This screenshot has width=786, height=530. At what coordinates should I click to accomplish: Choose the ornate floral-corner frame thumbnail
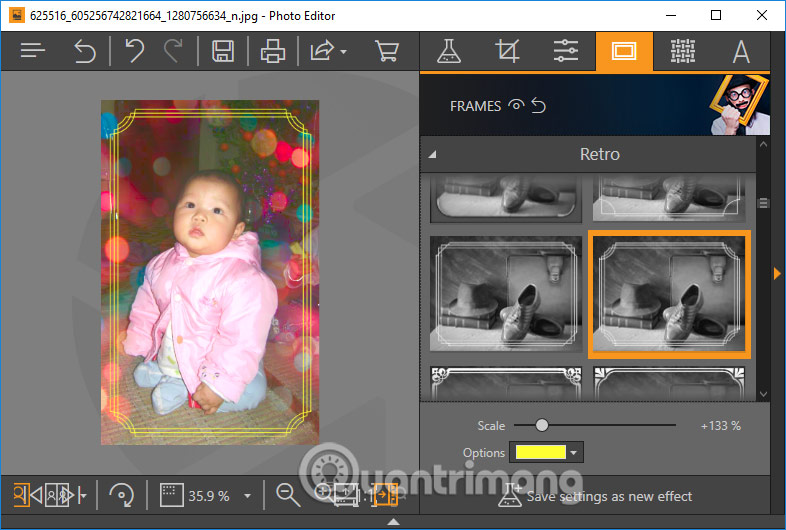[506, 383]
